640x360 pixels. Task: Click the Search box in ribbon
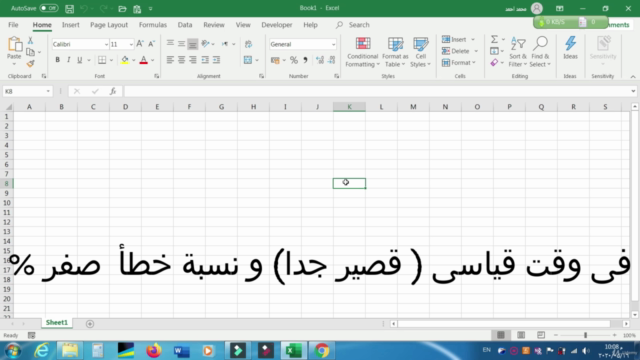[x=353, y=25]
